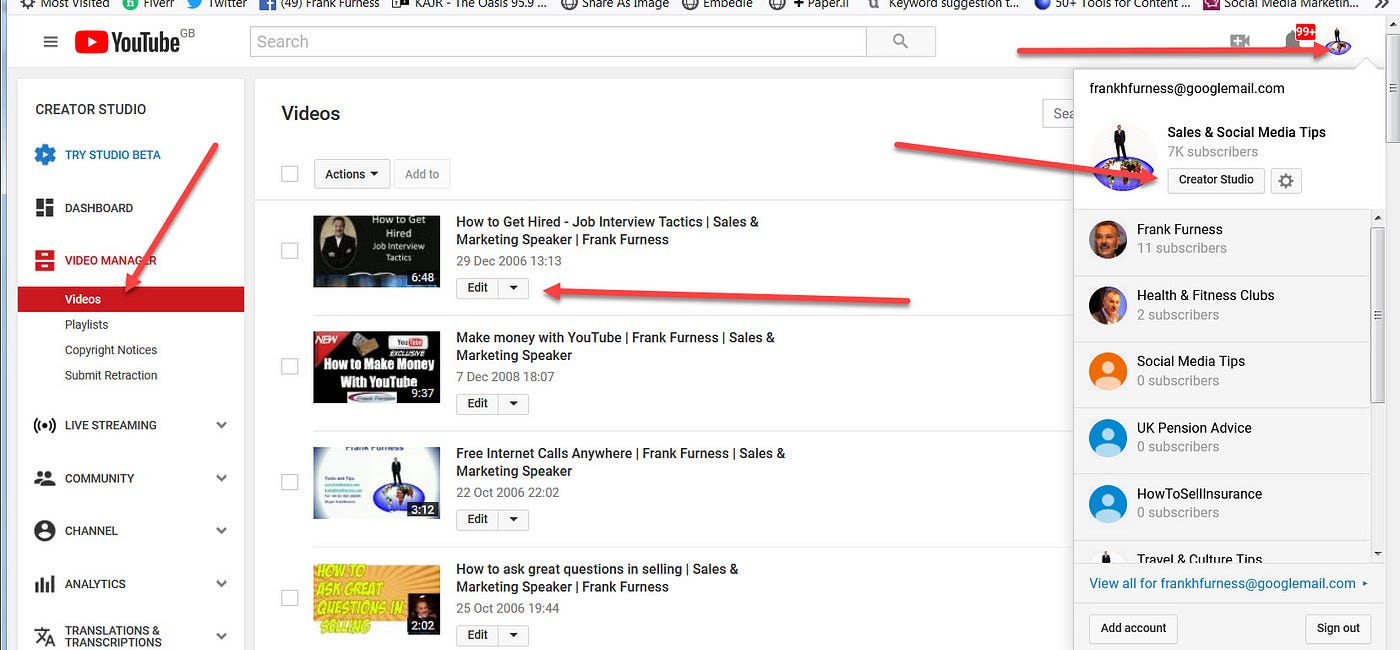Click the Channel person icon
The image size is (1400, 650).
point(45,531)
